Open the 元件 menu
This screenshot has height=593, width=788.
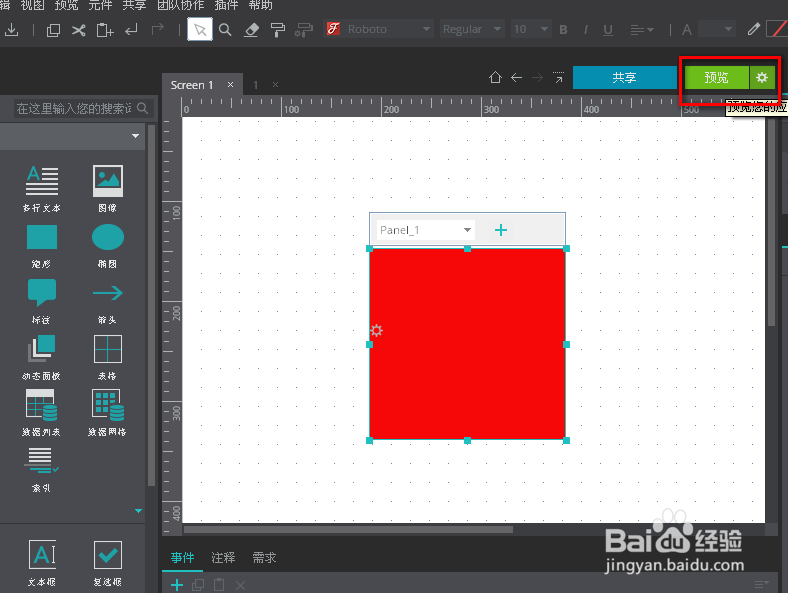pyautogui.click(x=100, y=6)
